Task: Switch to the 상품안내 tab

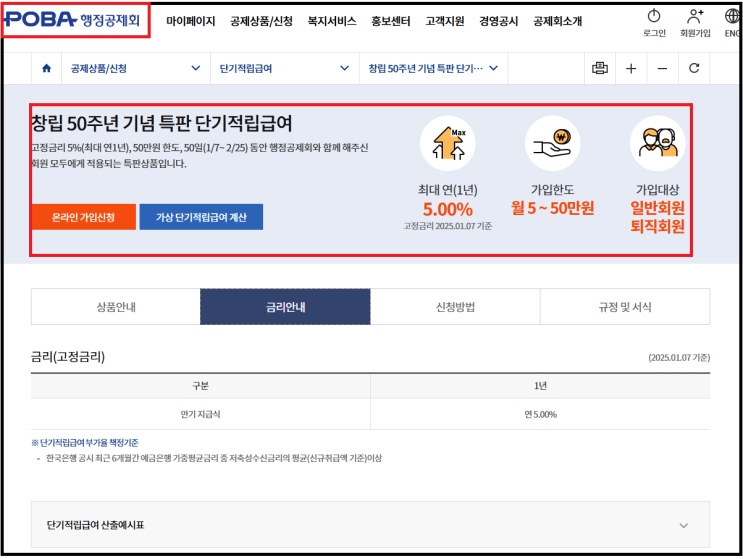Action: coord(116,307)
